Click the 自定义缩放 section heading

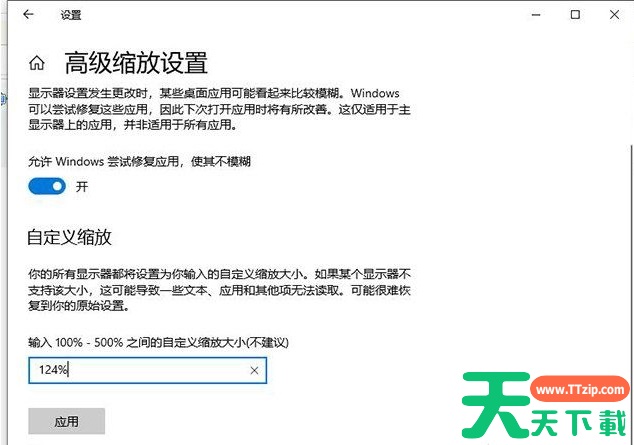(x=69, y=237)
